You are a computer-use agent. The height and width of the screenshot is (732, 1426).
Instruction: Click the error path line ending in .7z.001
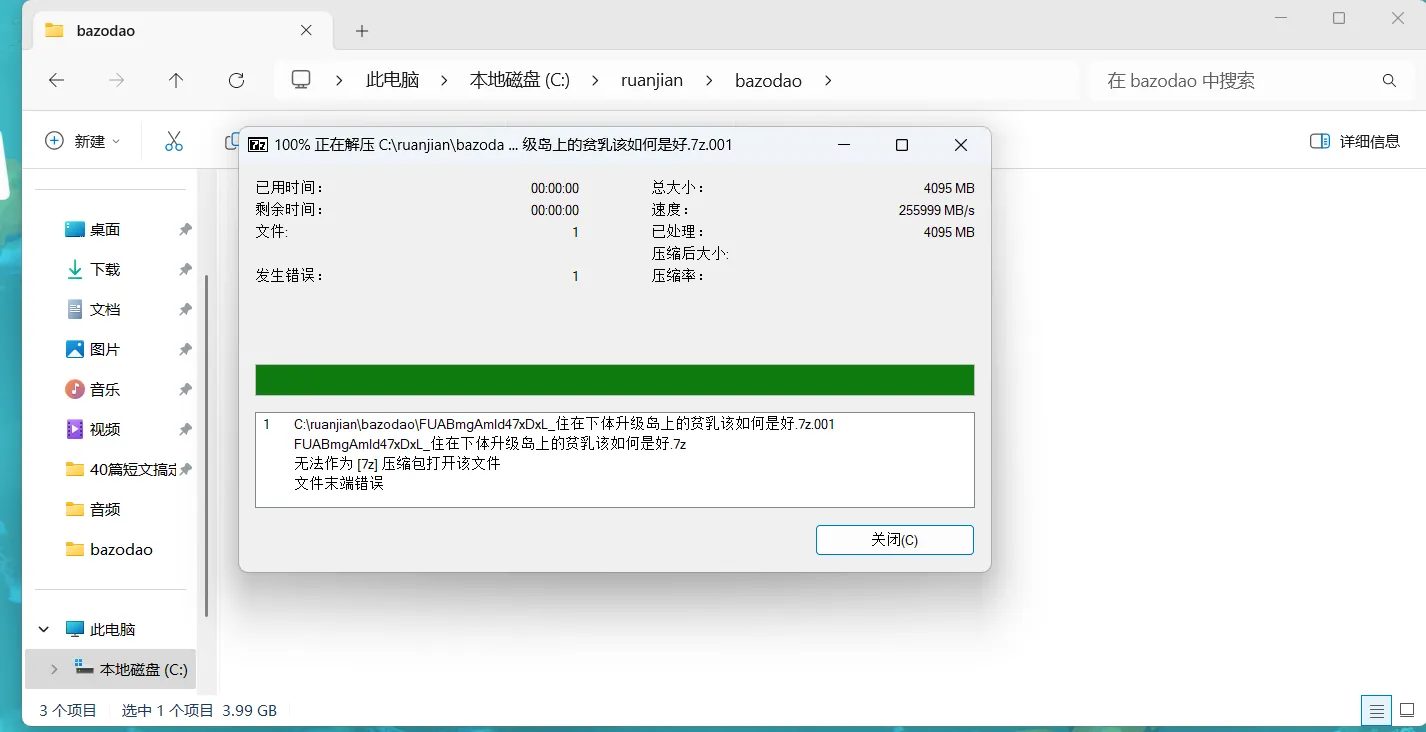564,424
